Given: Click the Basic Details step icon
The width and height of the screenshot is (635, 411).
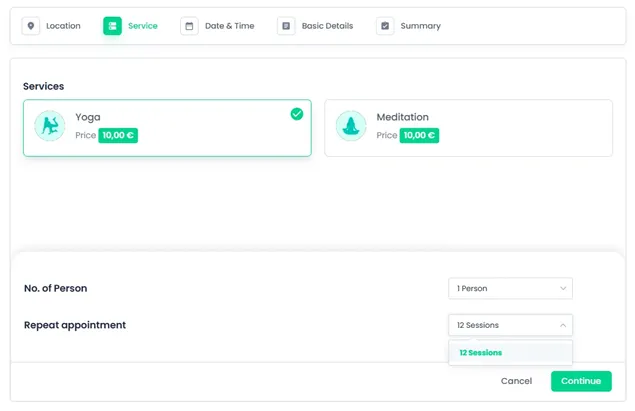Looking at the screenshot, I should click(286, 26).
